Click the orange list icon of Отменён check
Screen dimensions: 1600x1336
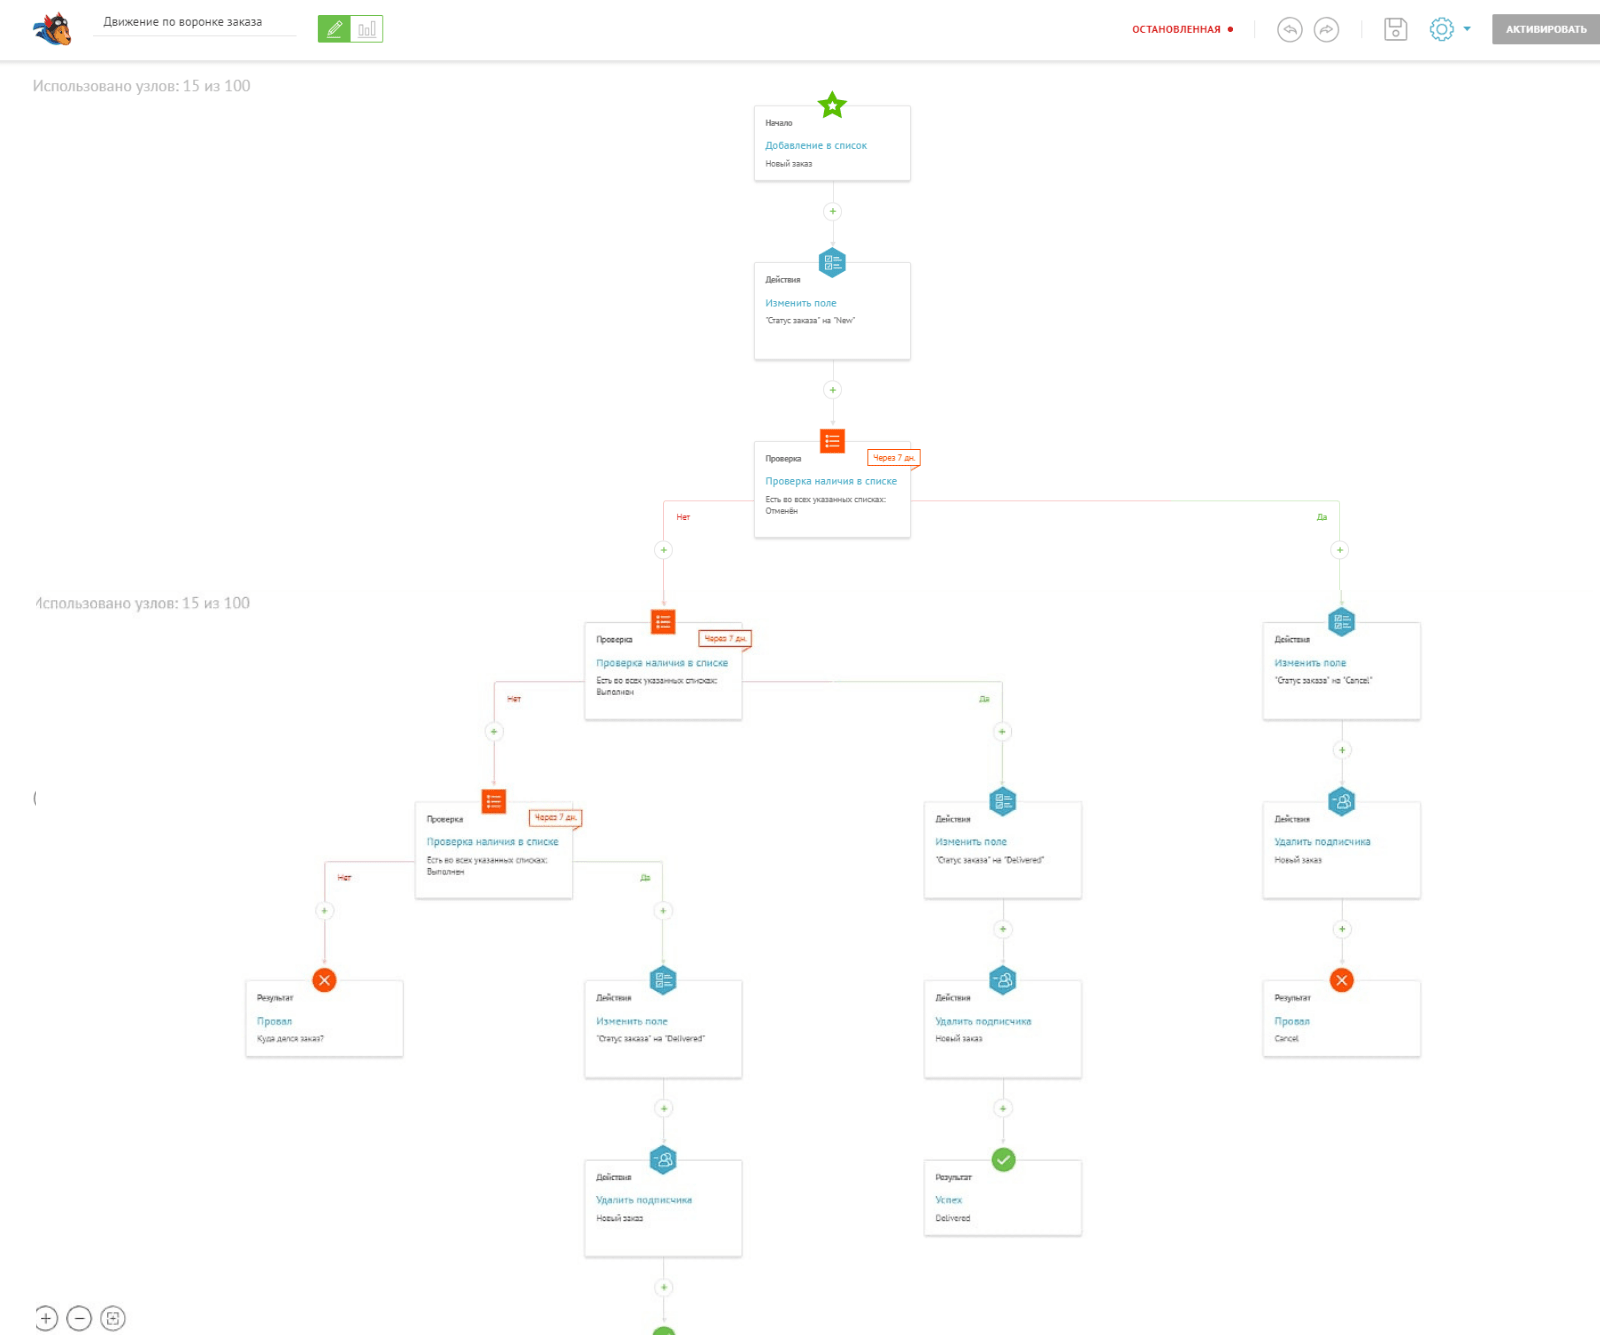[832, 440]
